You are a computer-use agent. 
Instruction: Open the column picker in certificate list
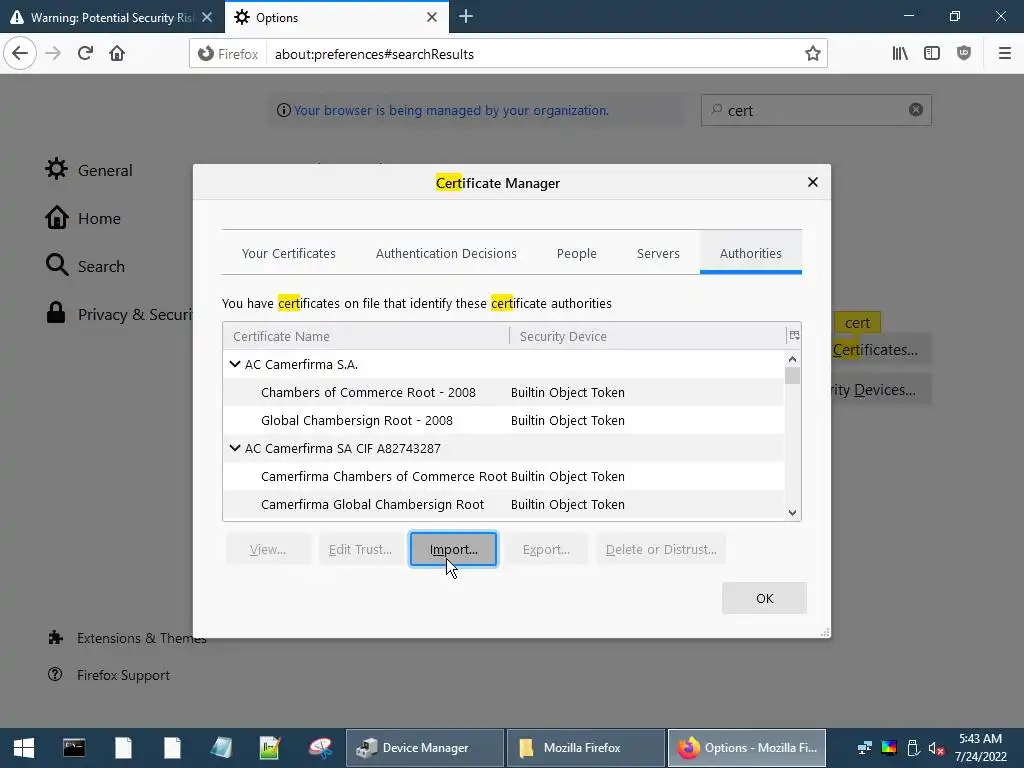794,336
